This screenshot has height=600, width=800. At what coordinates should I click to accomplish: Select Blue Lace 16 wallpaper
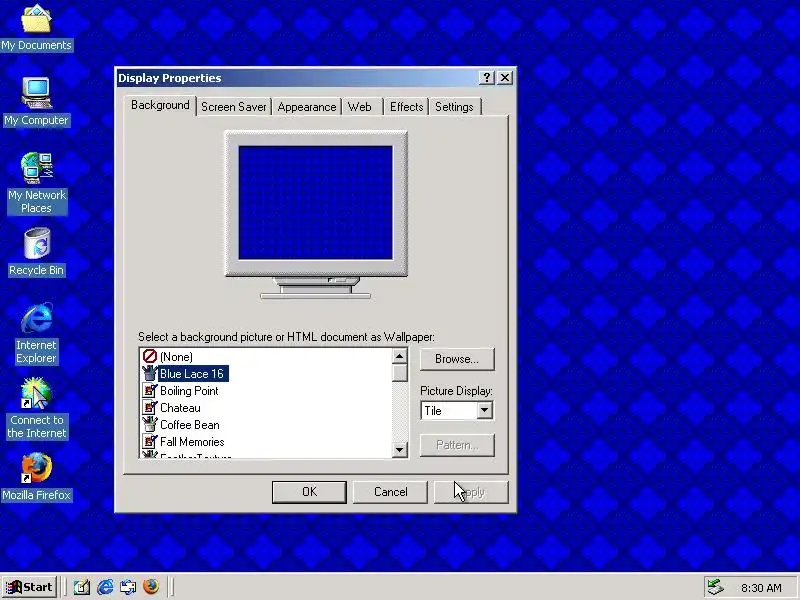tap(192, 374)
